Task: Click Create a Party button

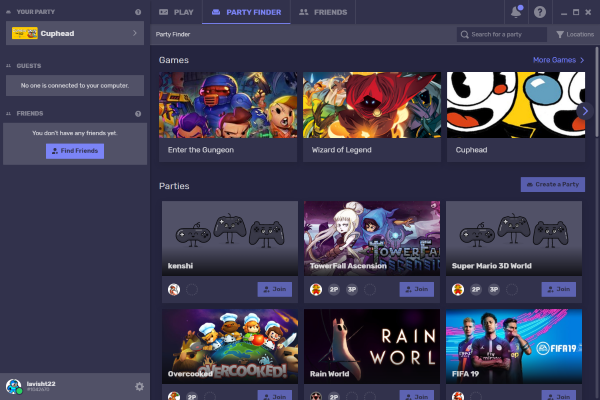Action: [x=553, y=184]
